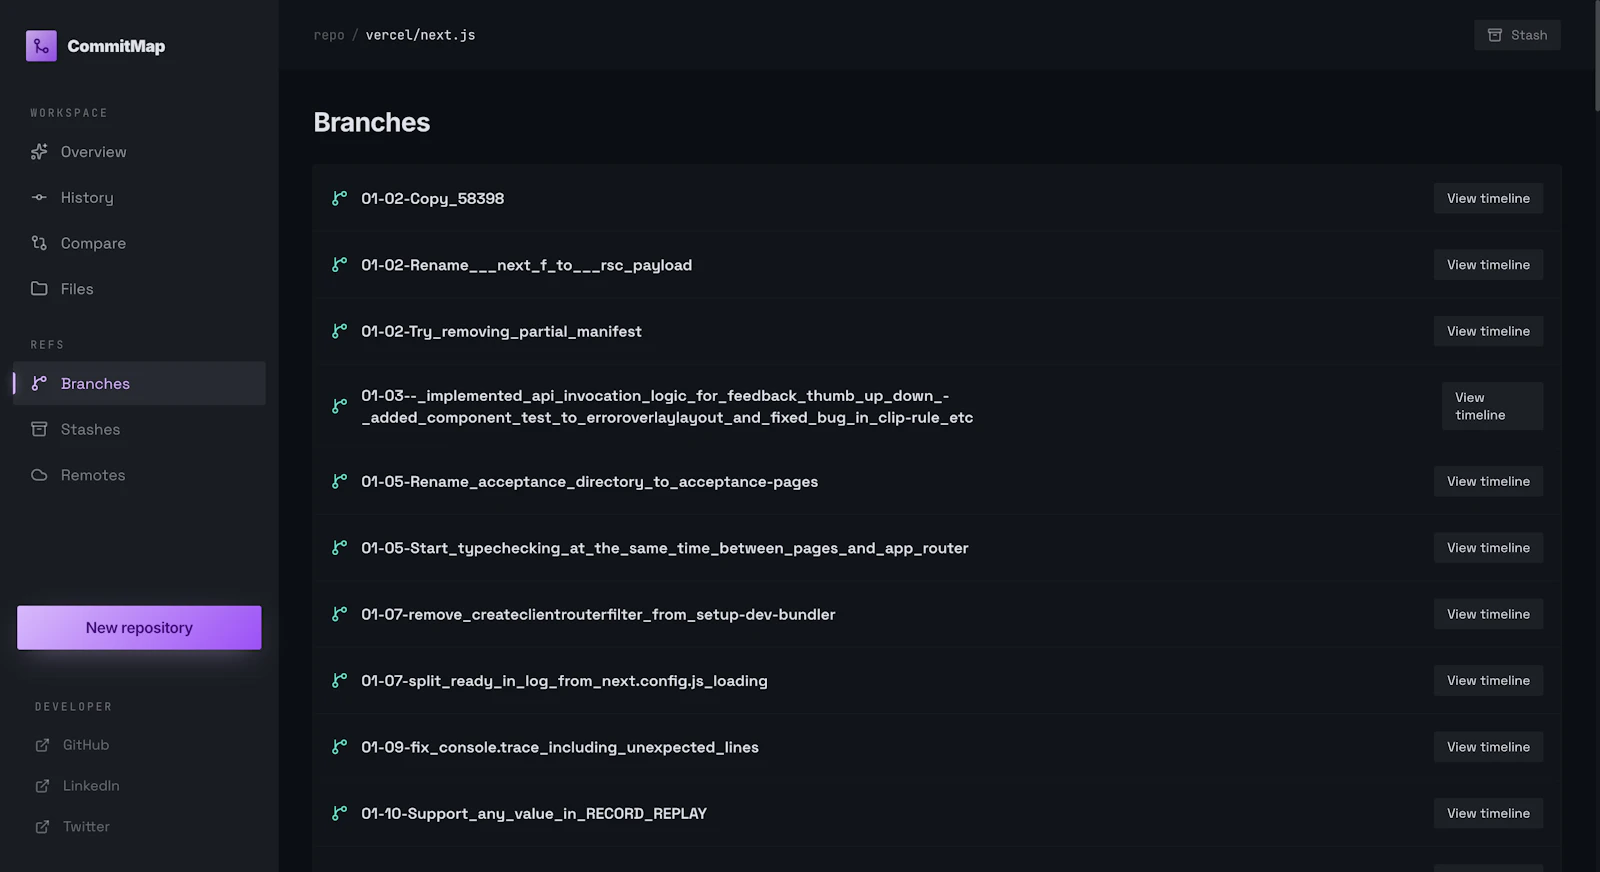Screen dimensions: 1600x872
Task: Click the Stashes archive icon in sidebar
Action: point(39,429)
